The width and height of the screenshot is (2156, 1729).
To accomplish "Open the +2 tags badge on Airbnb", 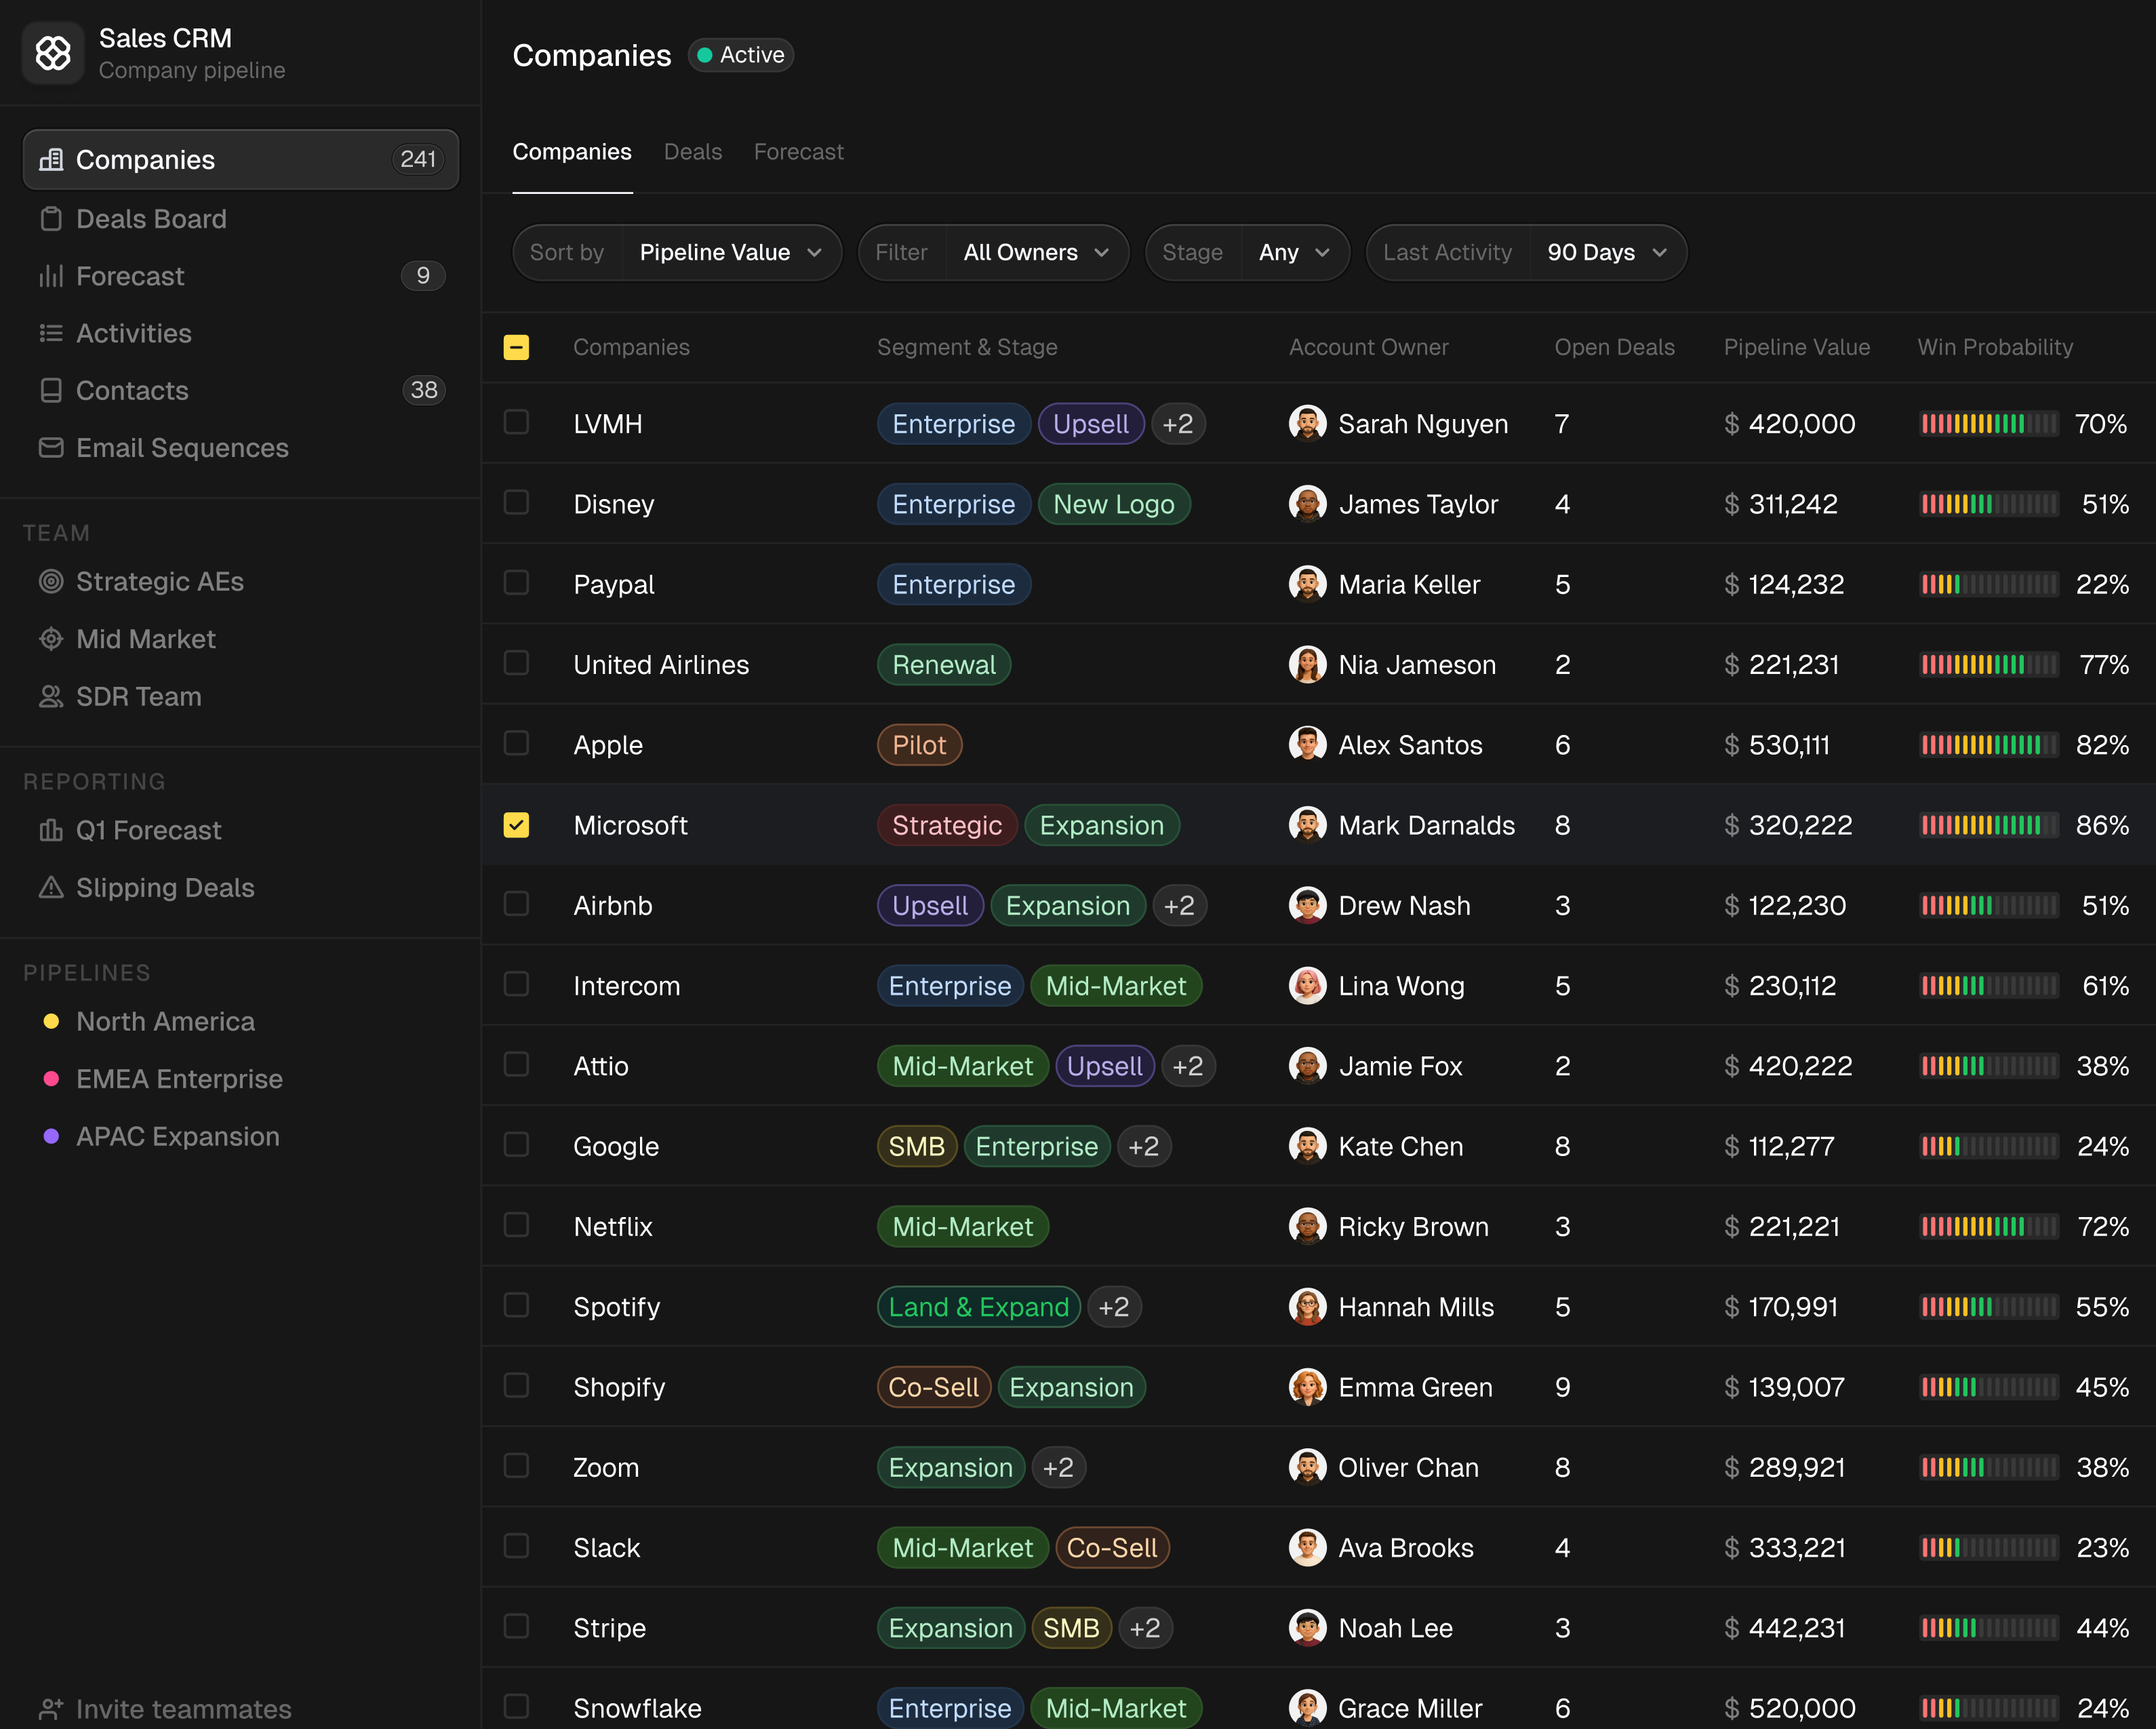I will (x=1179, y=906).
